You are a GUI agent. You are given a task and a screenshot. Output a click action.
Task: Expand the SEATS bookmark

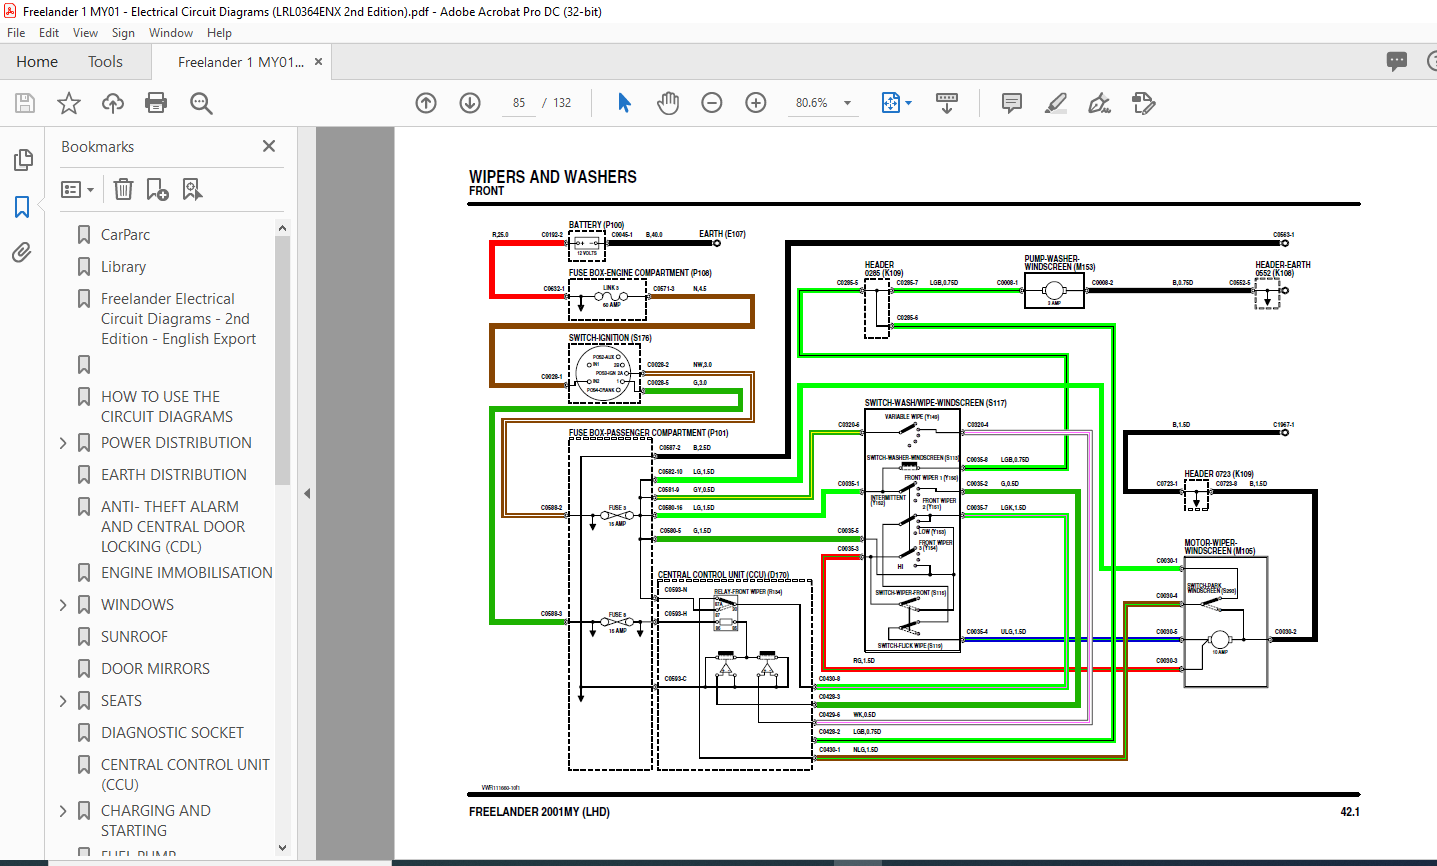tap(63, 701)
